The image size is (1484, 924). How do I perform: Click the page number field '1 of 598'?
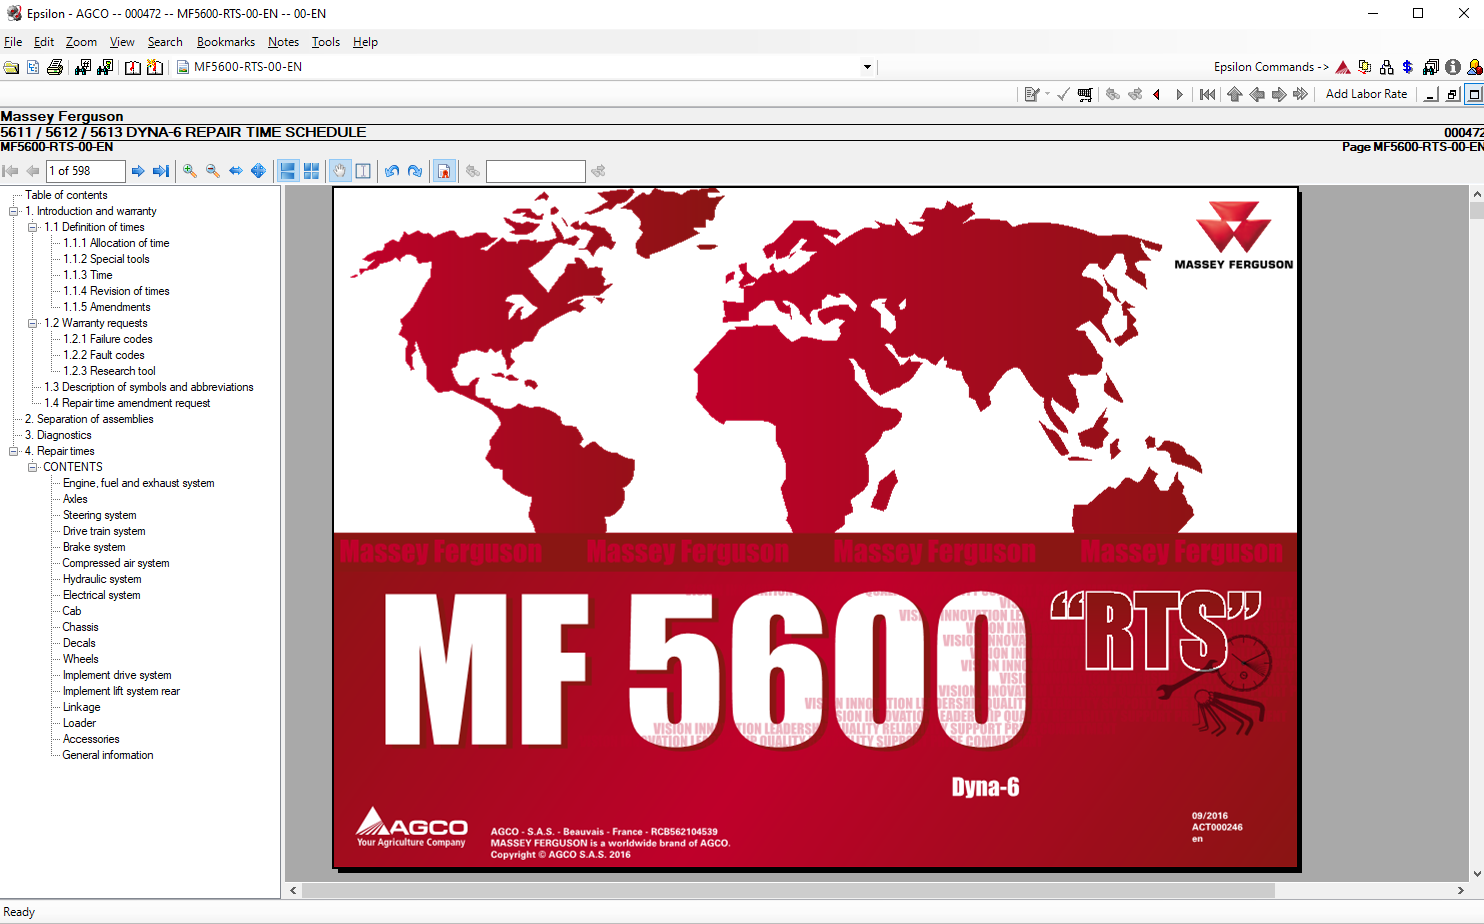(86, 171)
